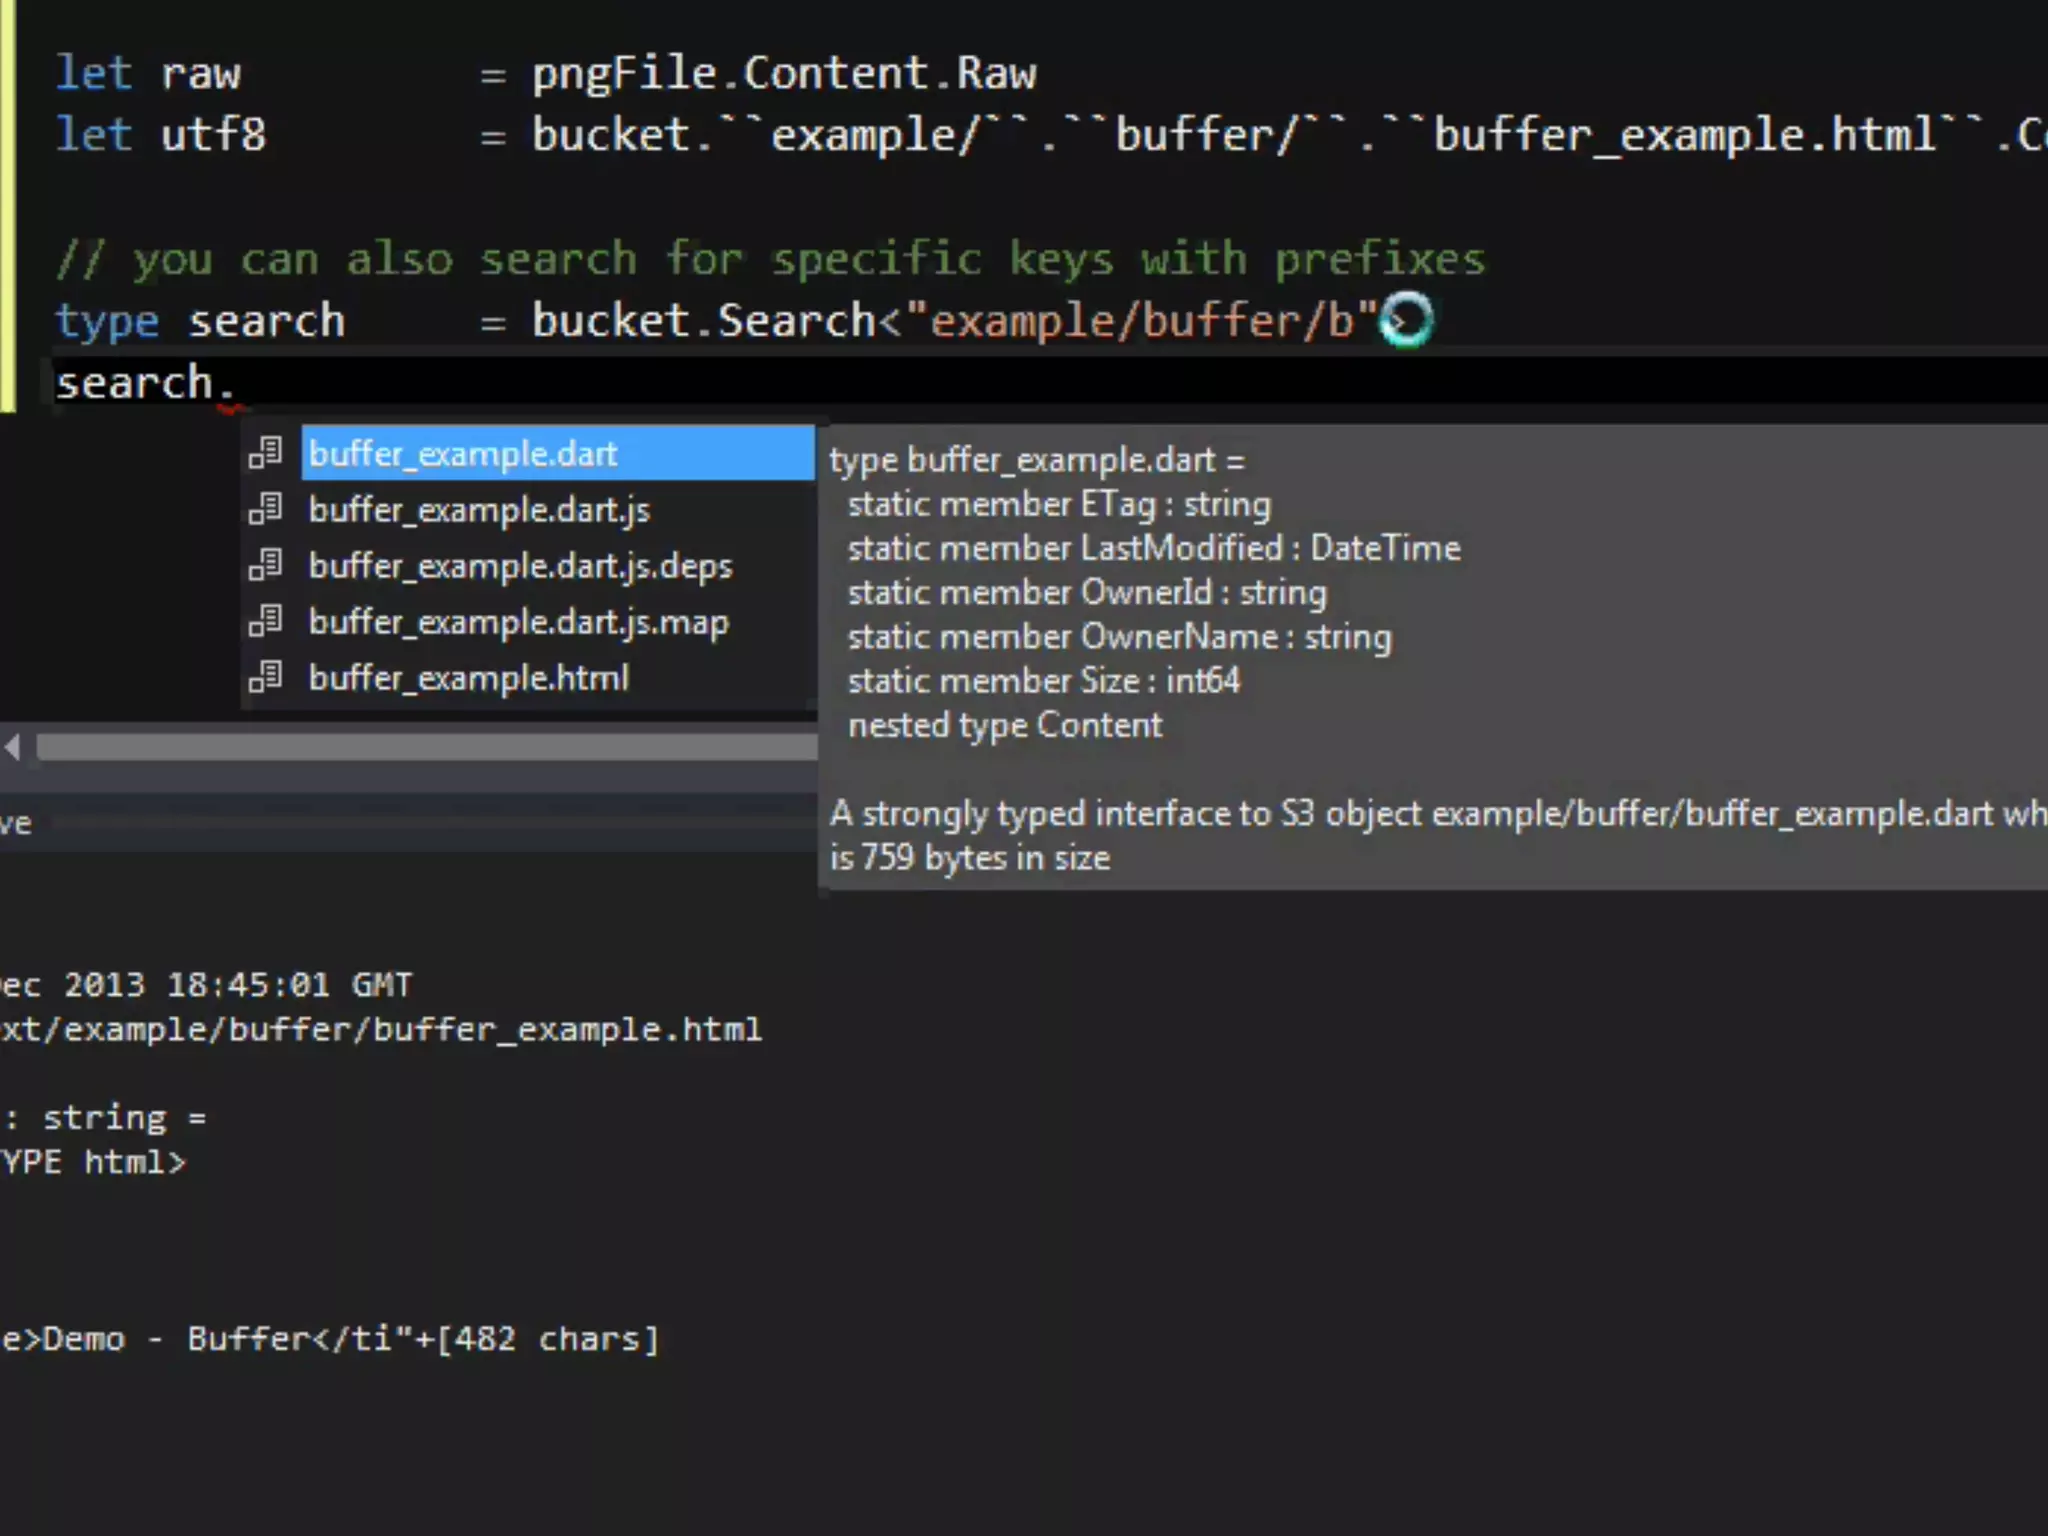Click the type icon beside buffer_example.dart

(266, 453)
